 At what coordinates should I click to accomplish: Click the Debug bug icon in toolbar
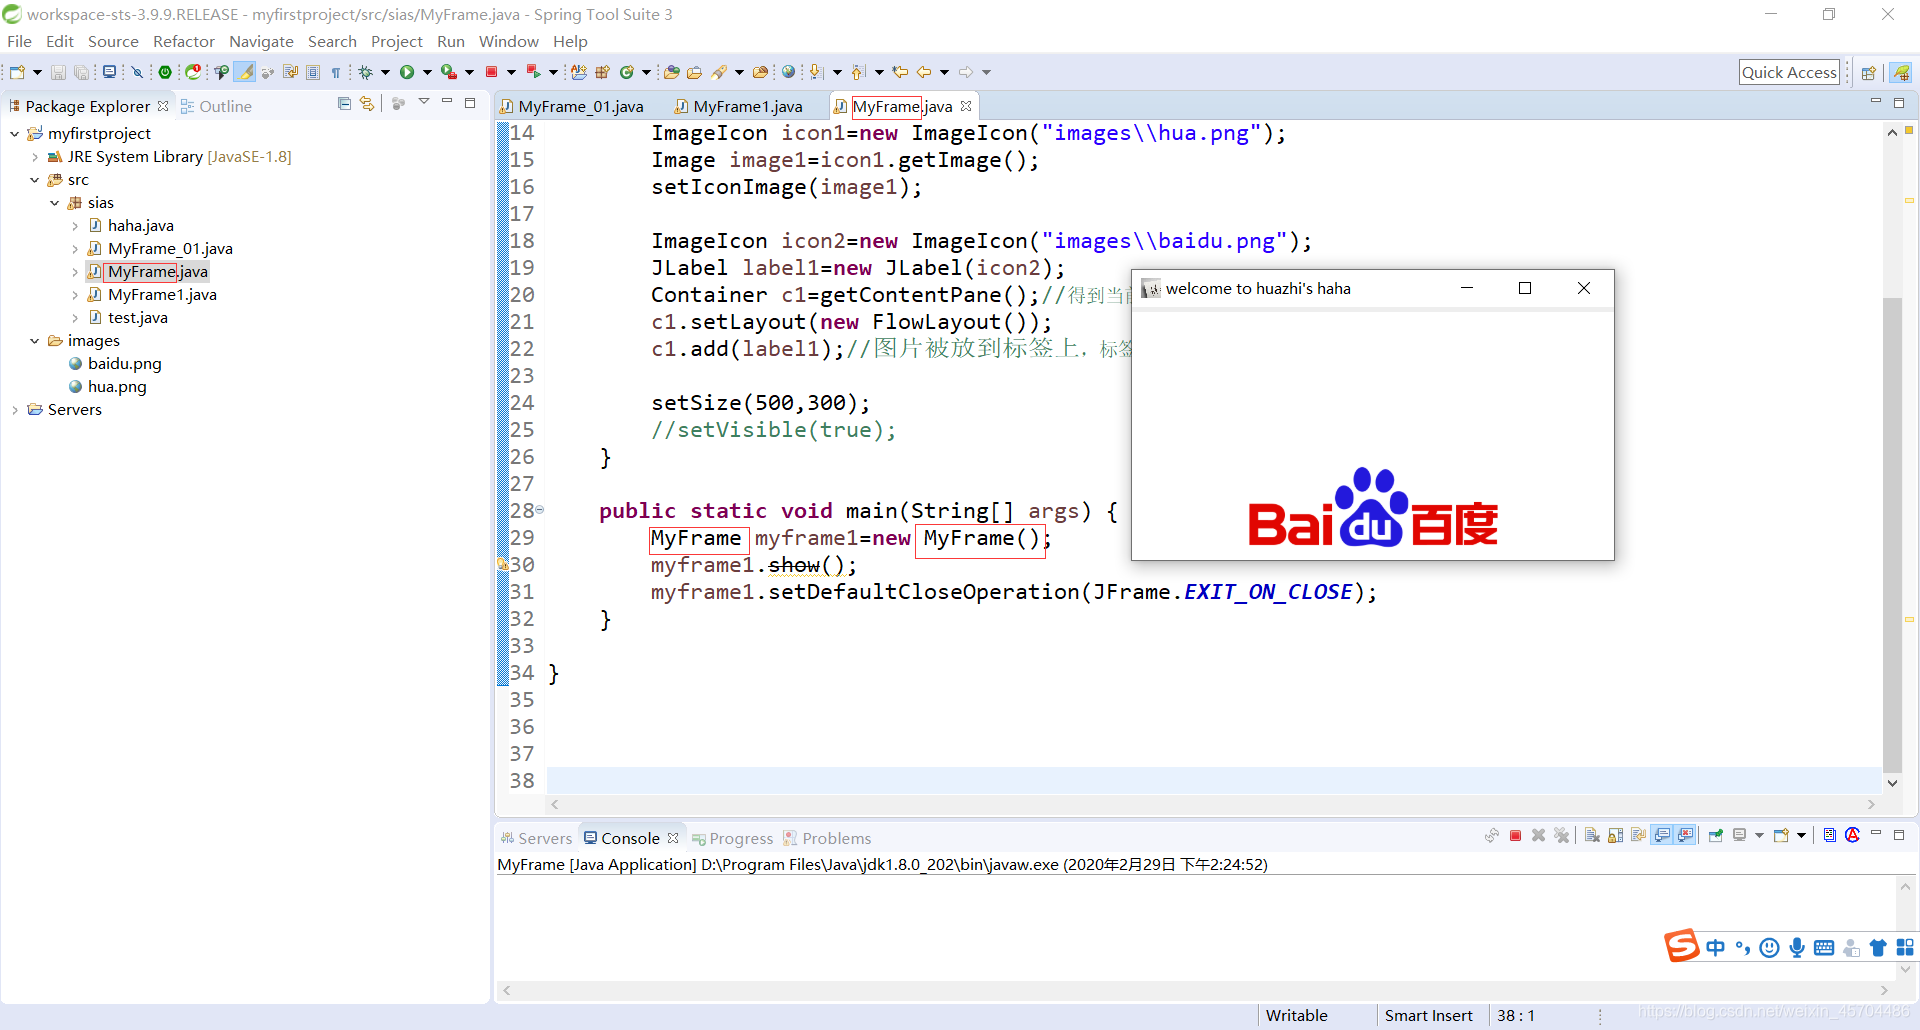366,72
